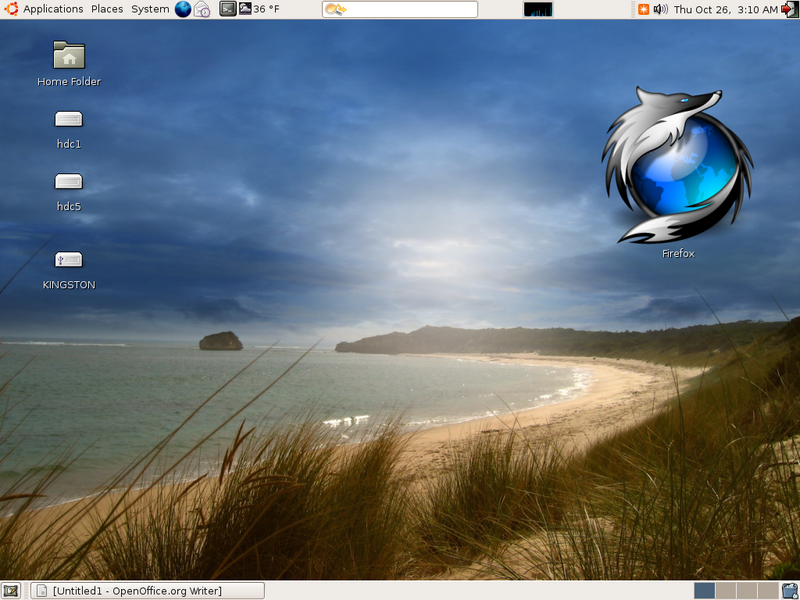Screen dimensions: 800x600
Task: Click the orange update notifier icon
Action: (x=643, y=9)
